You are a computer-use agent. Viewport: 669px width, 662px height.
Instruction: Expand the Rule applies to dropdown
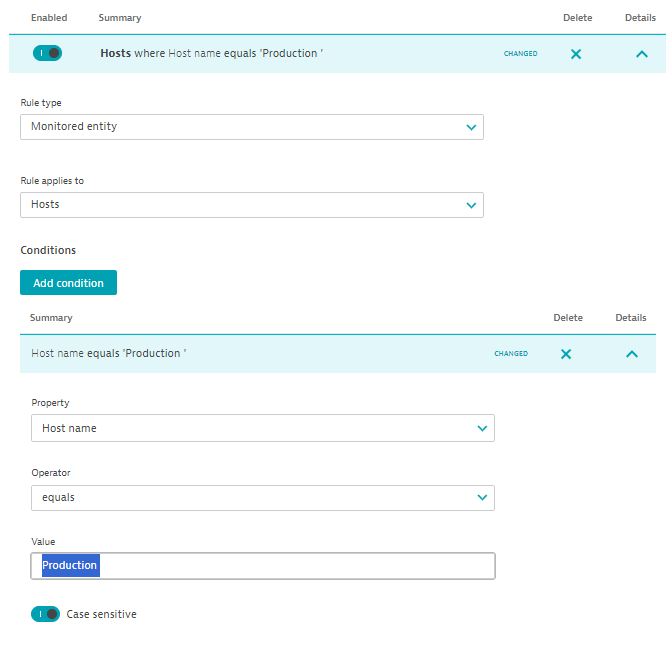click(252, 204)
